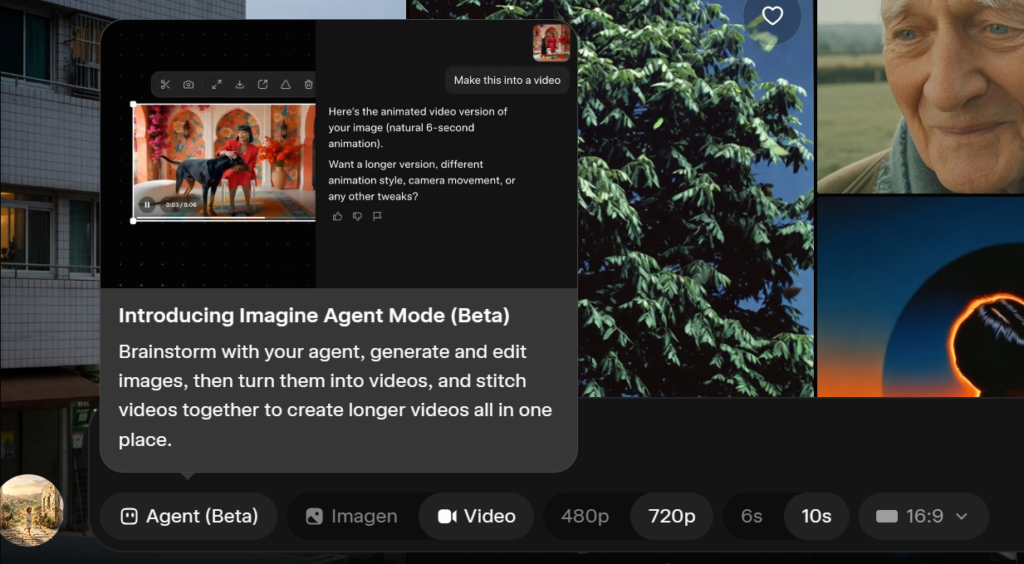Choose 720p resolution
Screen dimensions: 1024x564
coord(672,516)
